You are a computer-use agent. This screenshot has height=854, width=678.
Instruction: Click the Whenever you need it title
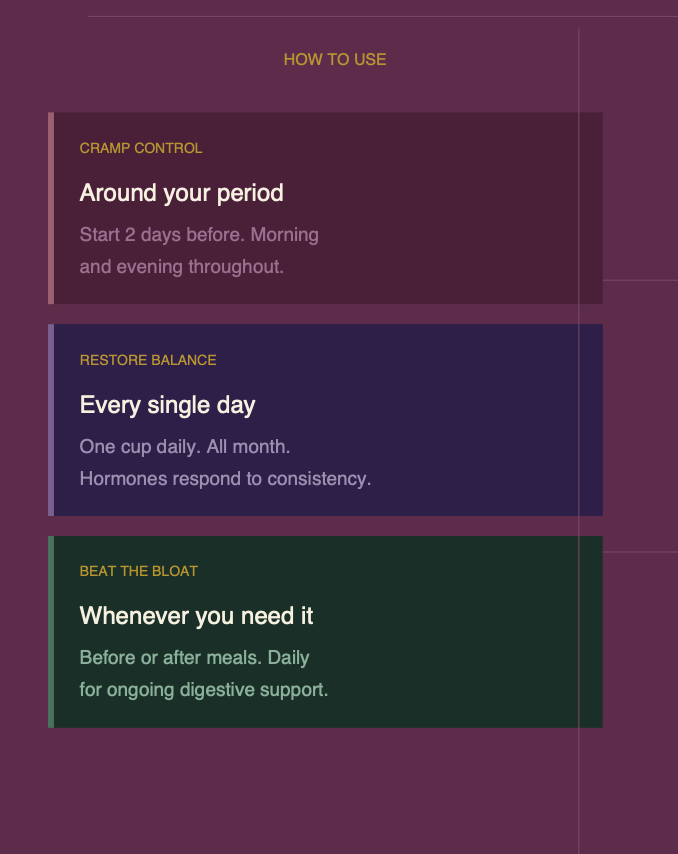(196, 616)
